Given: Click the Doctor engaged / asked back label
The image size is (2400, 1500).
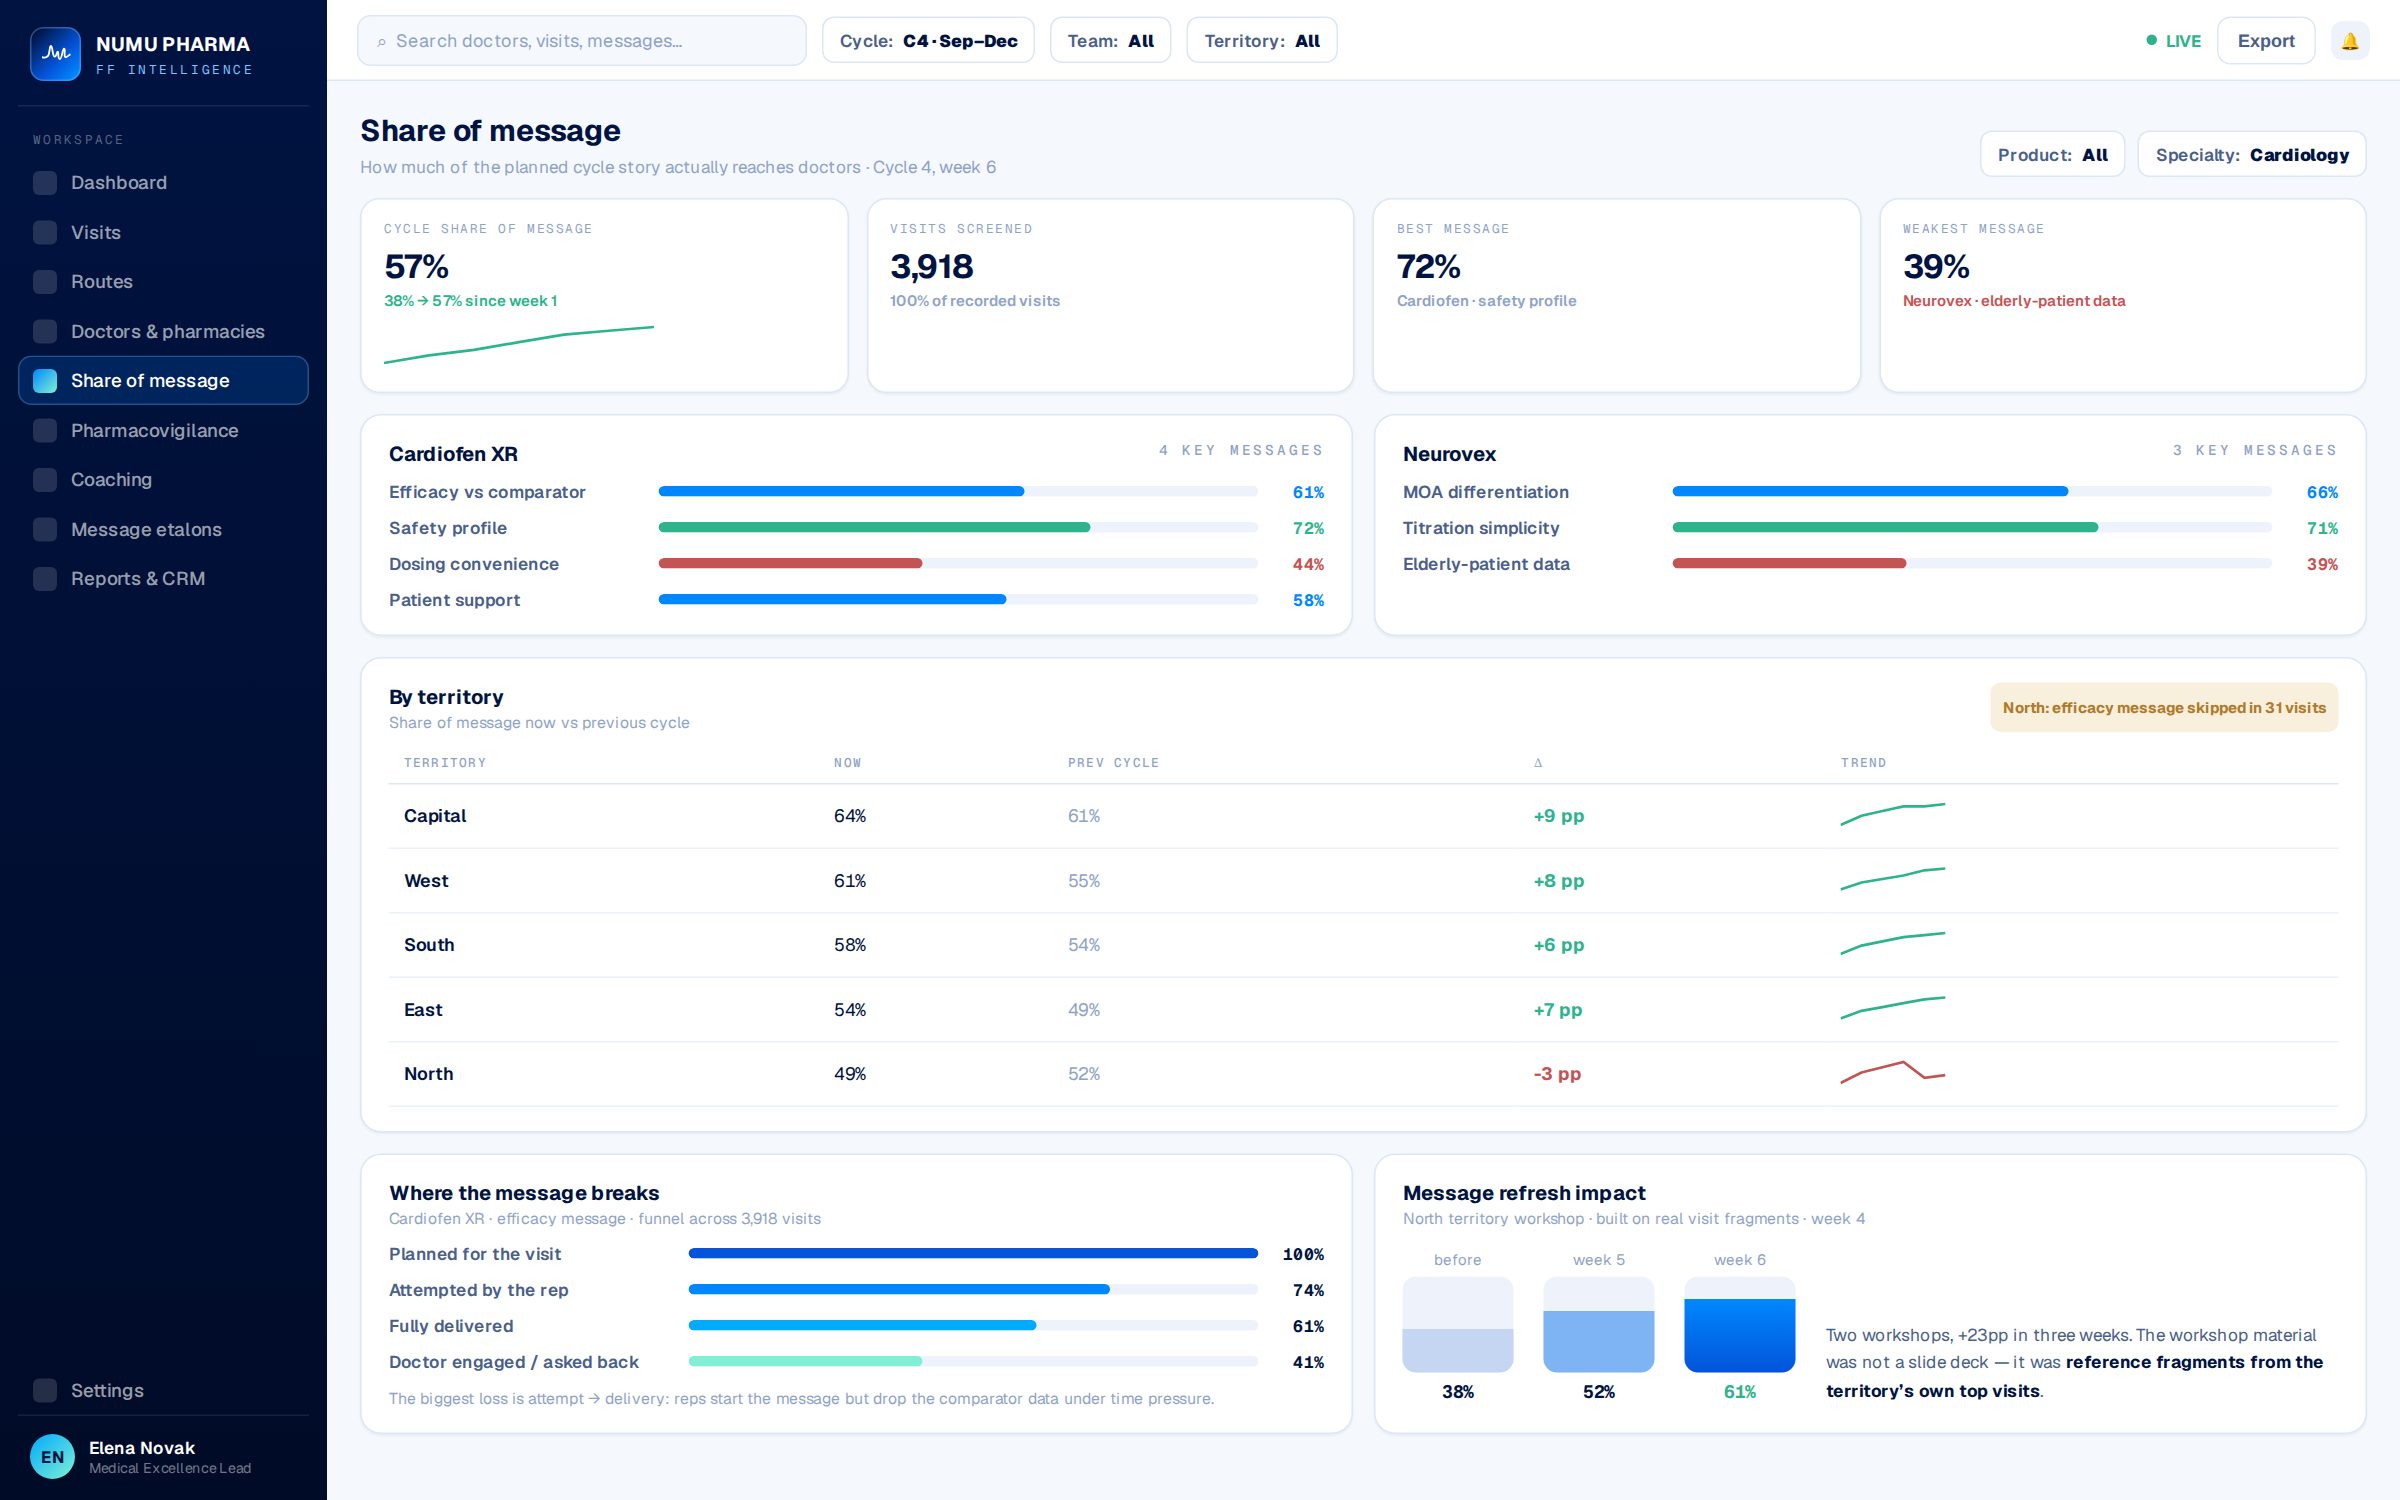Looking at the screenshot, I should tap(513, 1362).
